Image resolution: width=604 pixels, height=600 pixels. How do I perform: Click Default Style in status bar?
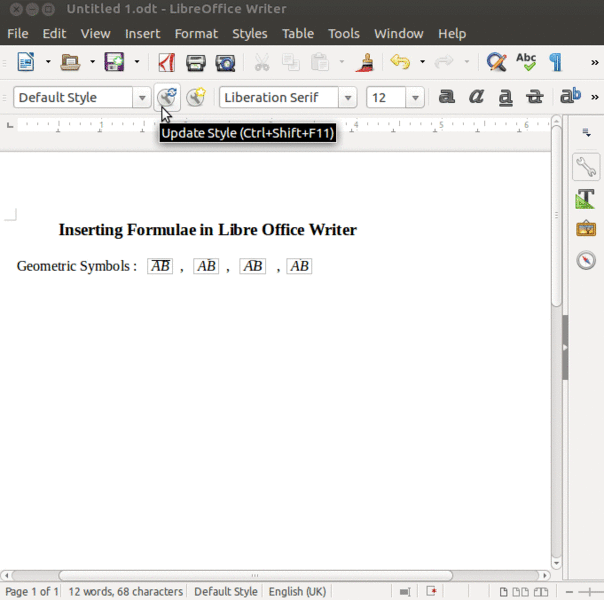pos(226,591)
